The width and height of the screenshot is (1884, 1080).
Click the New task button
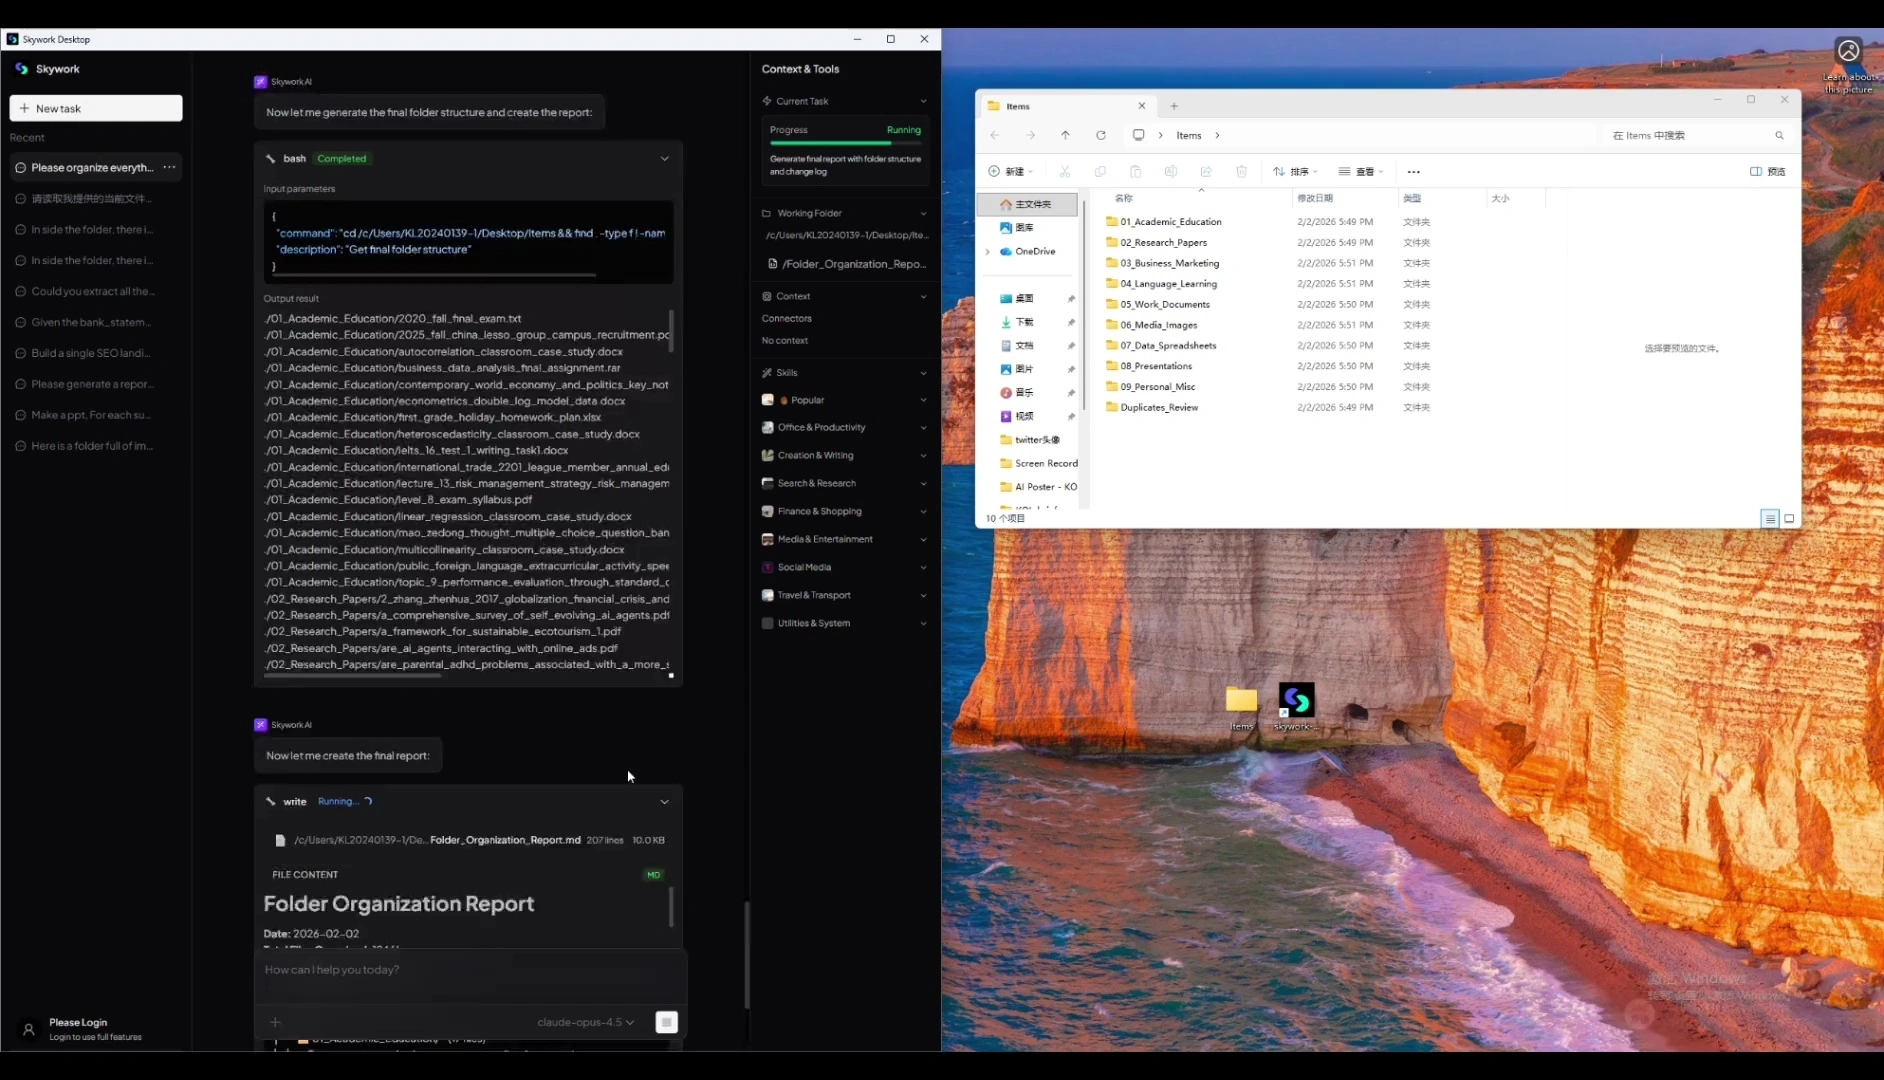96,108
